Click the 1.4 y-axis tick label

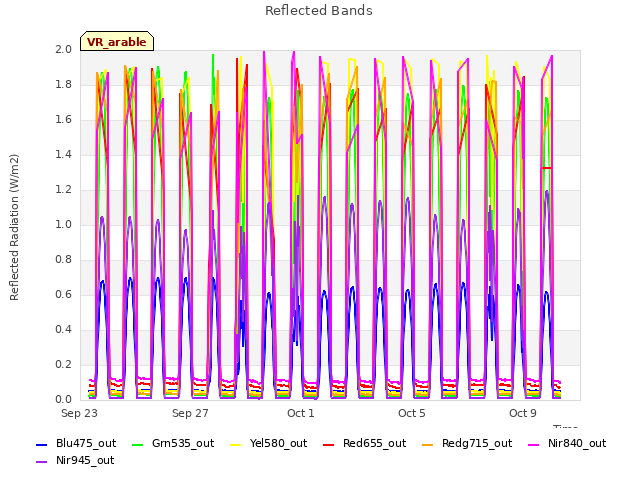63,155
